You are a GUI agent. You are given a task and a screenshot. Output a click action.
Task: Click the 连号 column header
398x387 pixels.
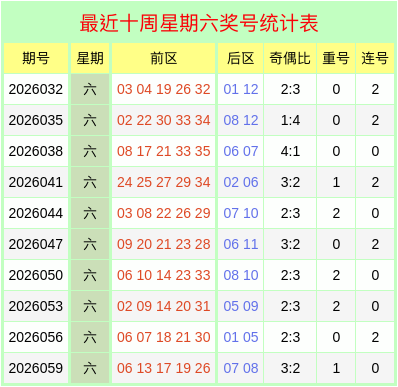click(375, 58)
